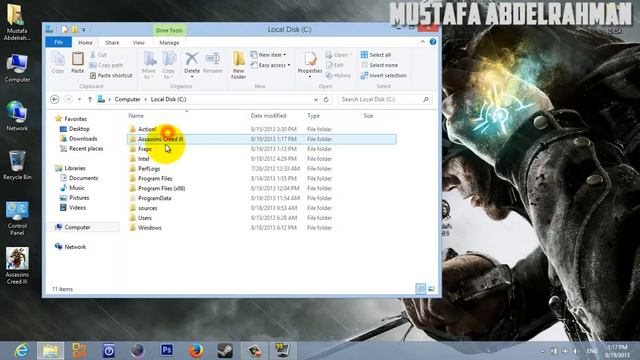This screenshot has height=360, width=640.
Task: Click the Search Local Disk field
Action: point(385,100)
